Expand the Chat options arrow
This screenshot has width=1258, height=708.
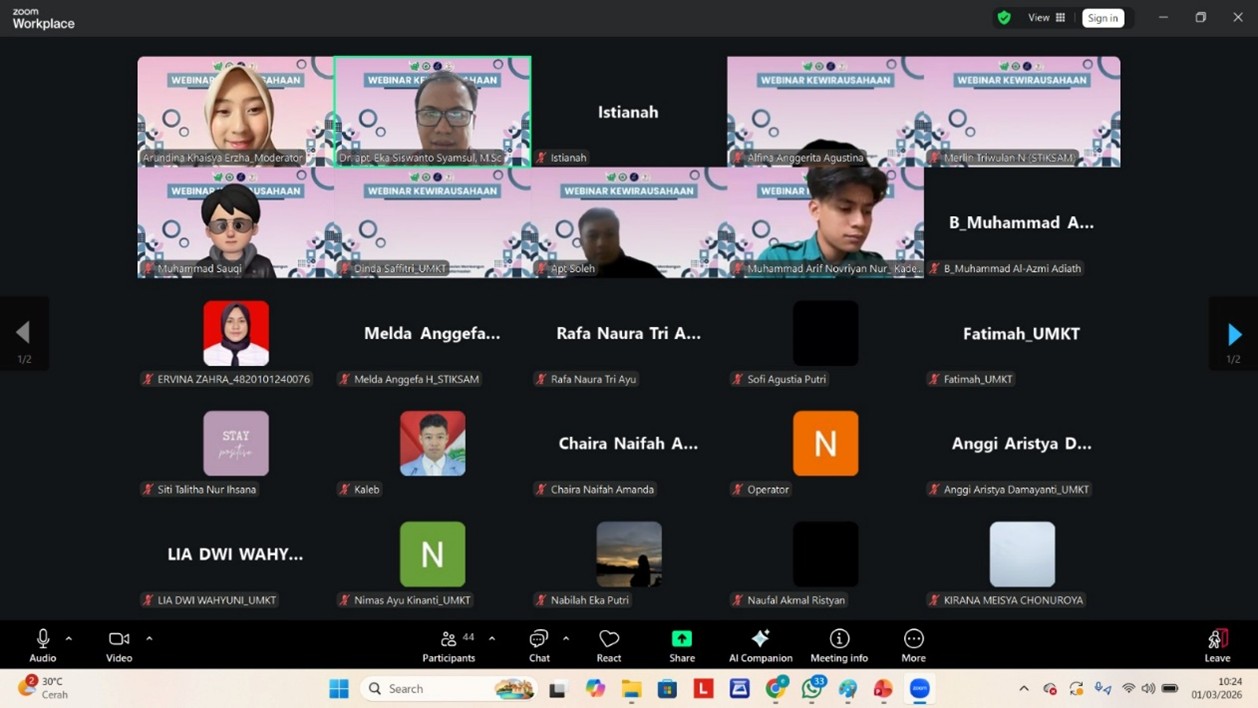pos(566,638)
